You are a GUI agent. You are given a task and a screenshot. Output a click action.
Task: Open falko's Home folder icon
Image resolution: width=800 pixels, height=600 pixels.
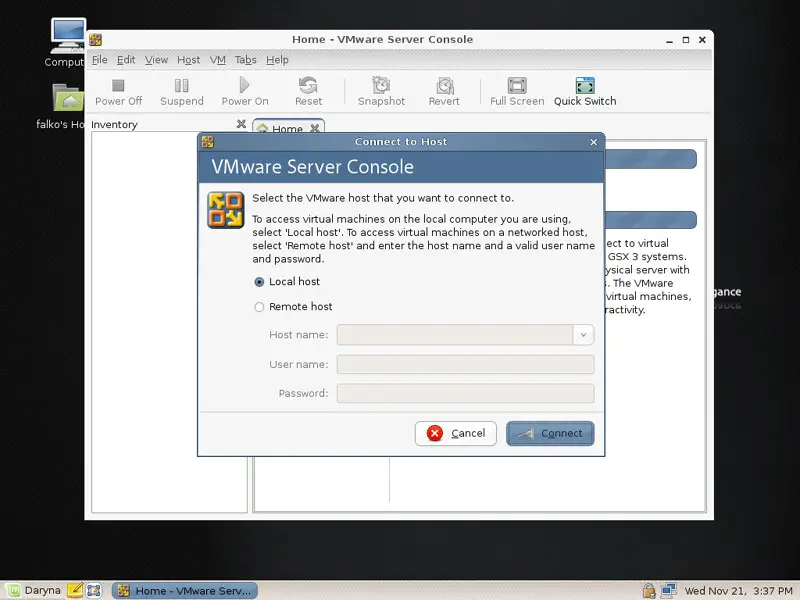(68, 97)
